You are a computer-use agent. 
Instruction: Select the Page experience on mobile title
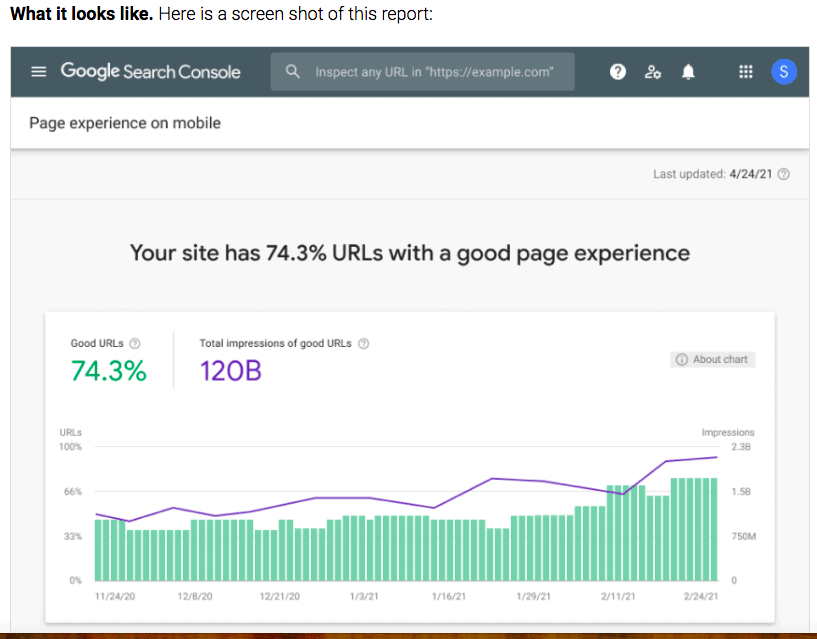tap(125, 123)
